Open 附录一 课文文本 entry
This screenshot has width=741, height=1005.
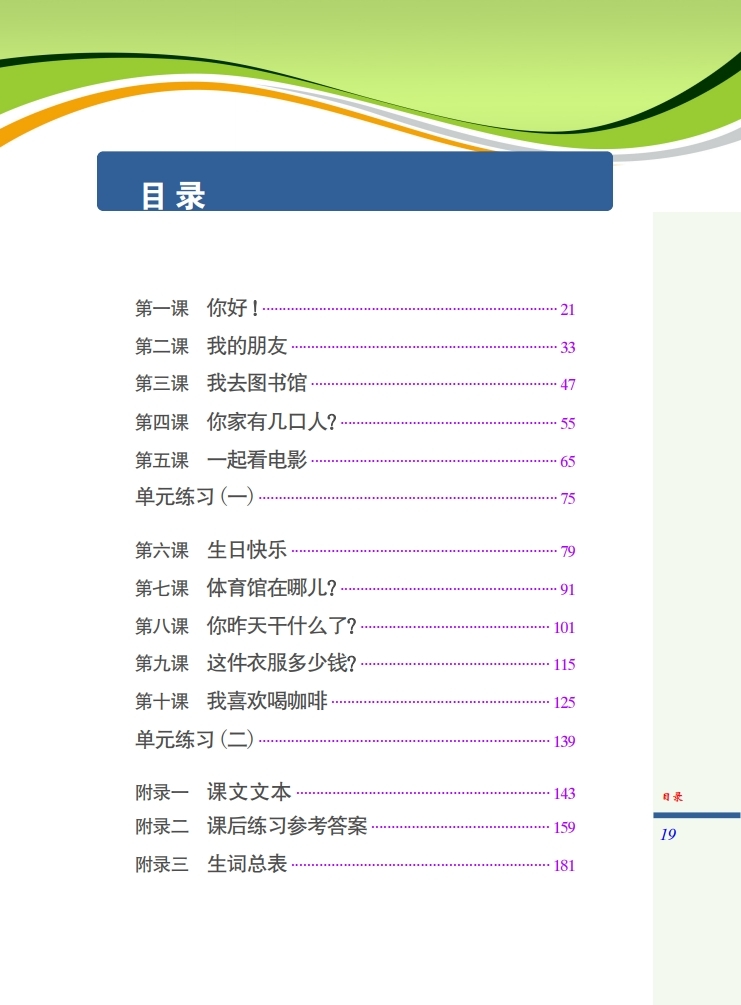[x=354, y=792]
